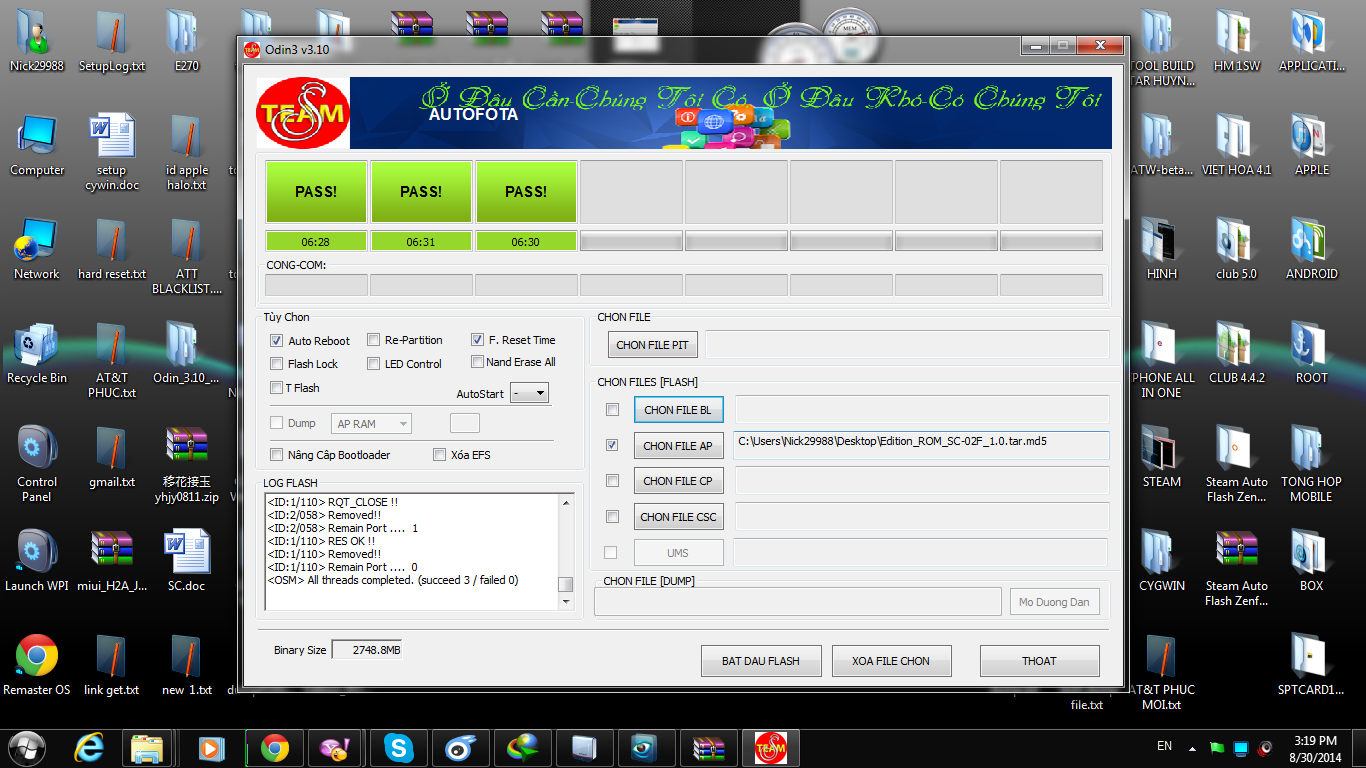The image size is (1366, 768).
Task: Click the AP file path field
Action: pos(921,445)
